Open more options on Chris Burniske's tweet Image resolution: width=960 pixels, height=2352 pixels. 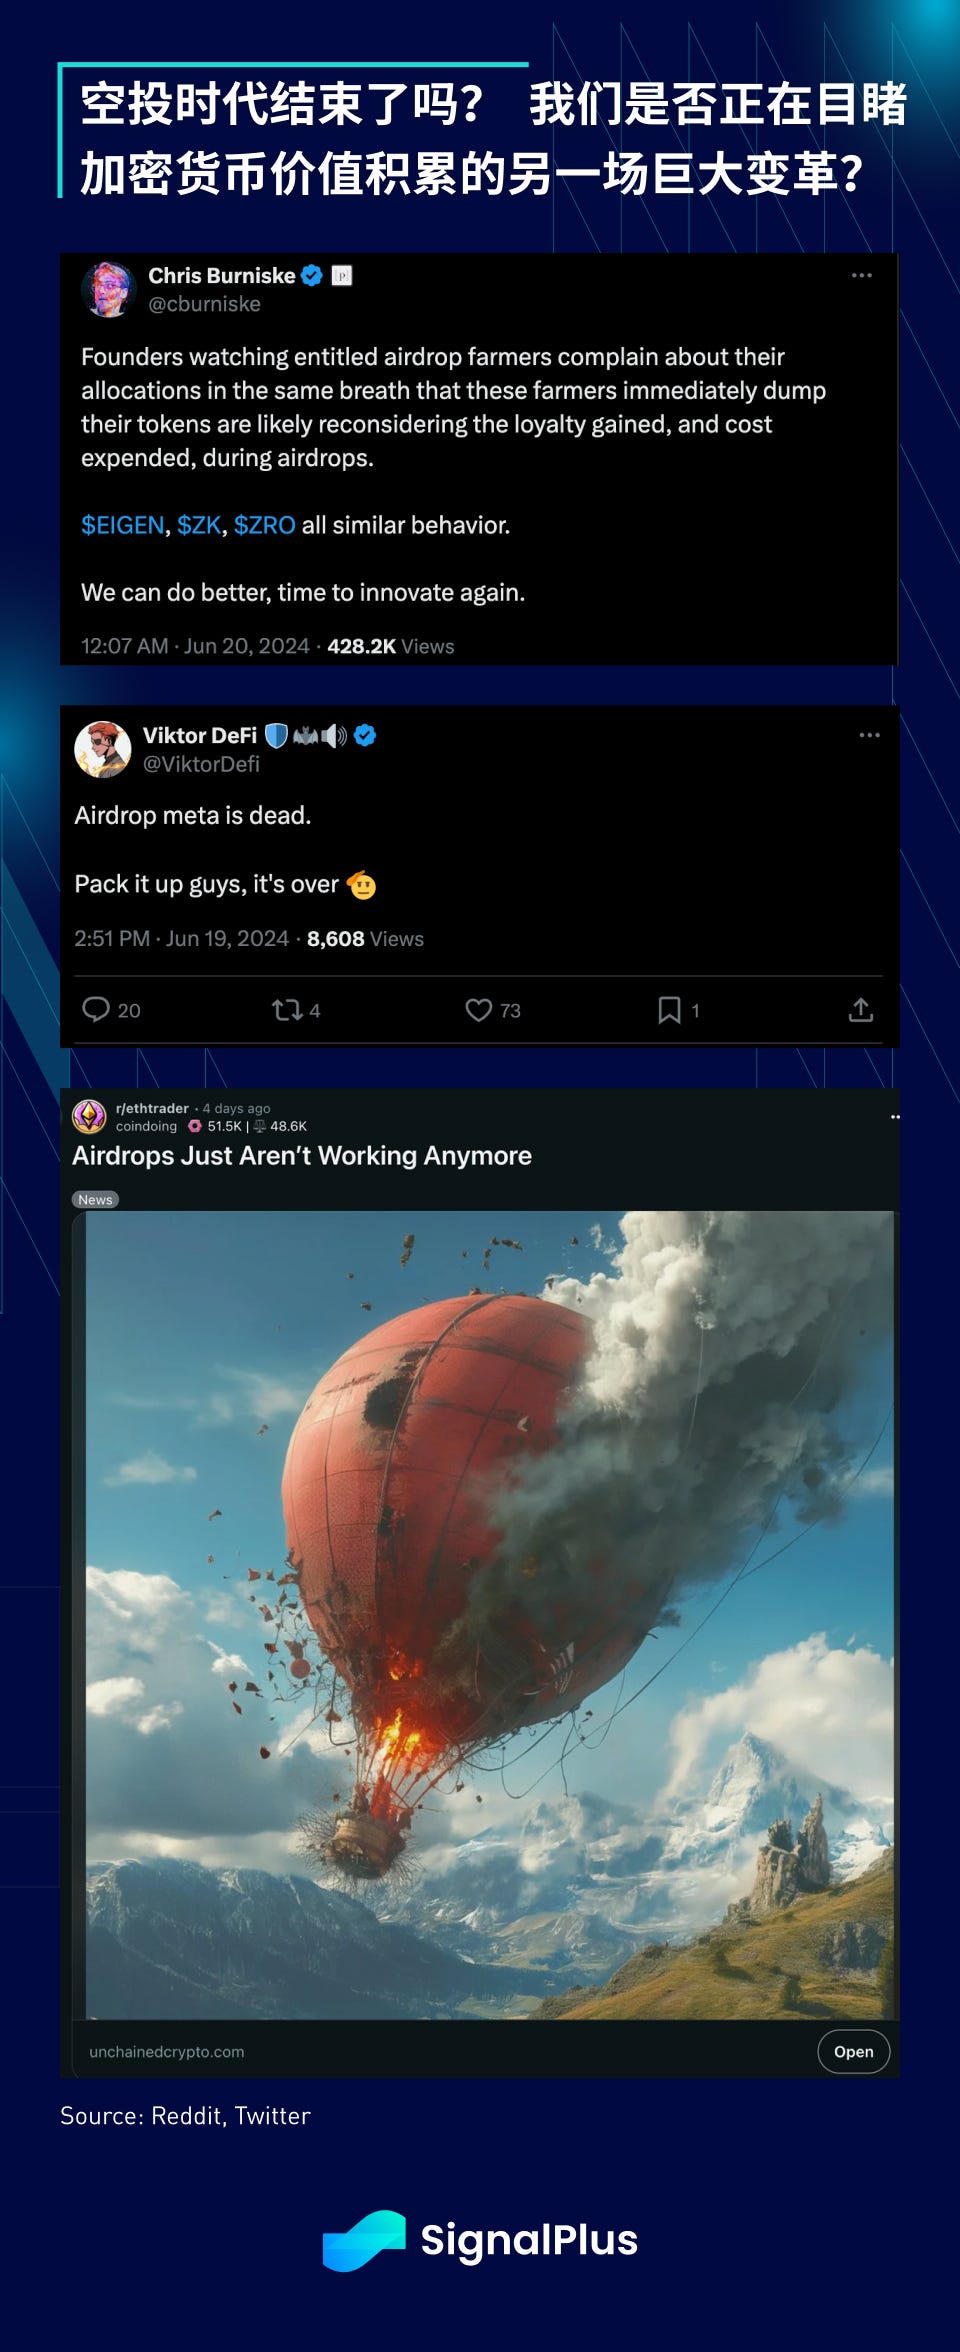862,275
